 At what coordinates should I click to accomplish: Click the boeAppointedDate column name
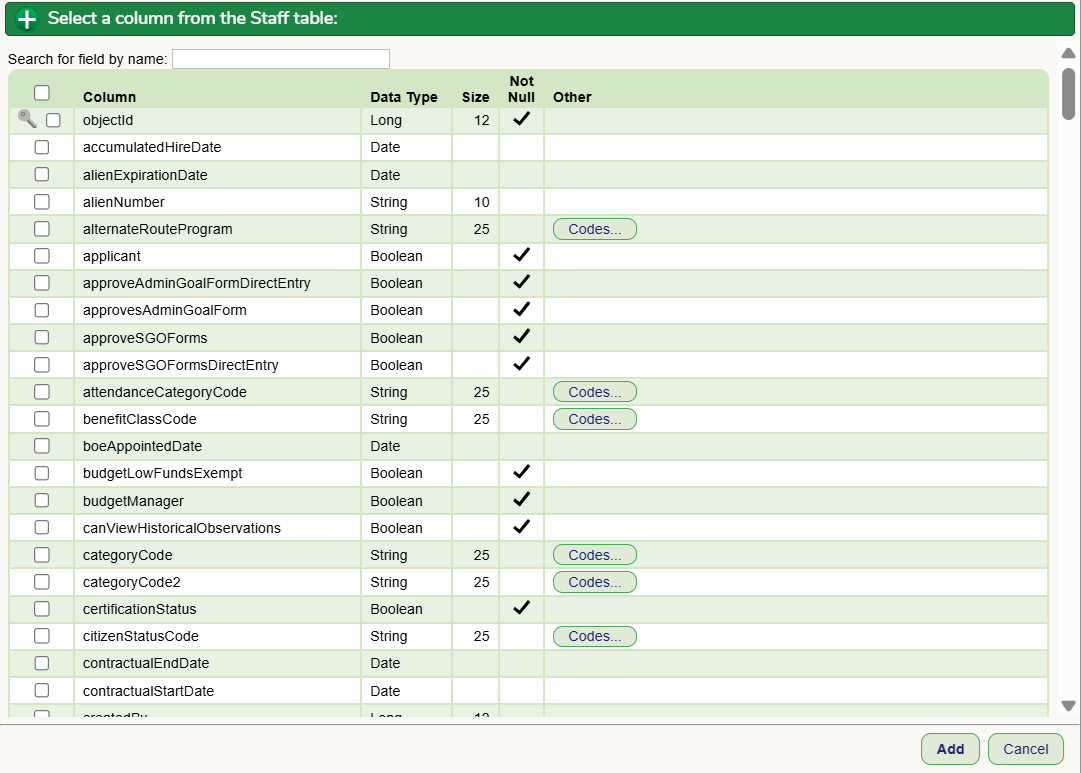[x=143, y=446]
